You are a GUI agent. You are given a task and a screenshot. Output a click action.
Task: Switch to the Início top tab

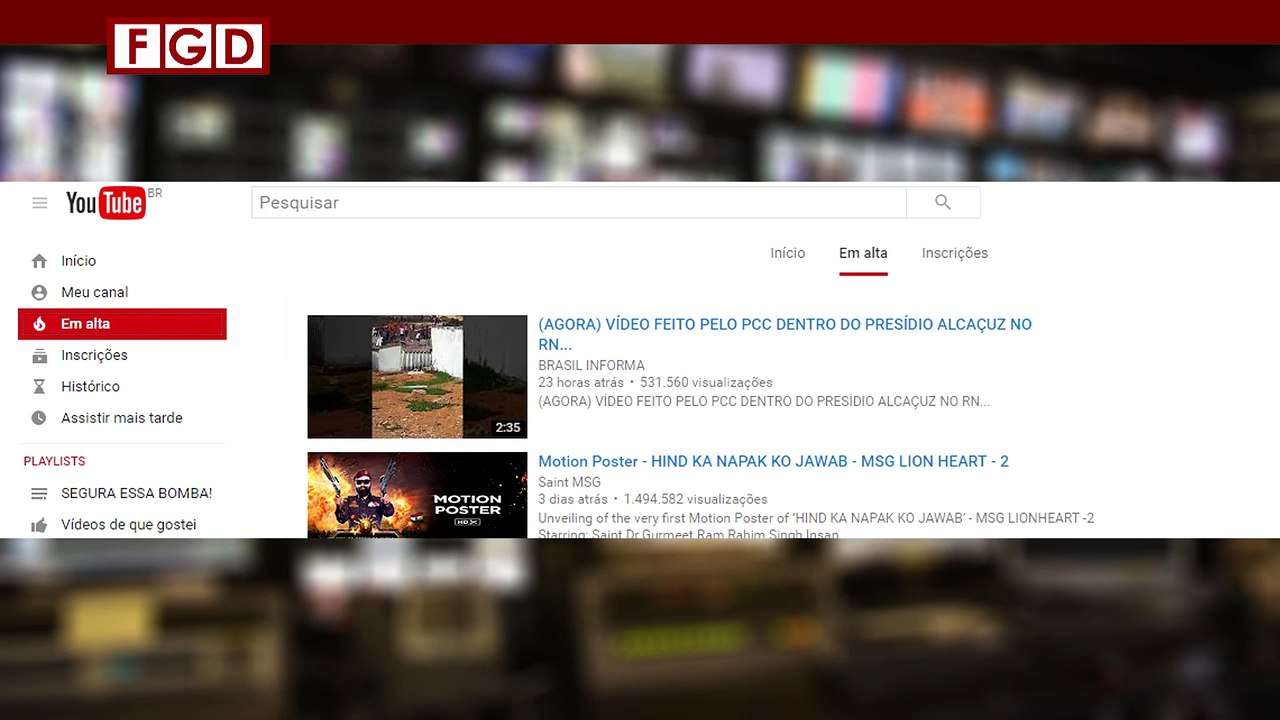click(x=788, y=253)
